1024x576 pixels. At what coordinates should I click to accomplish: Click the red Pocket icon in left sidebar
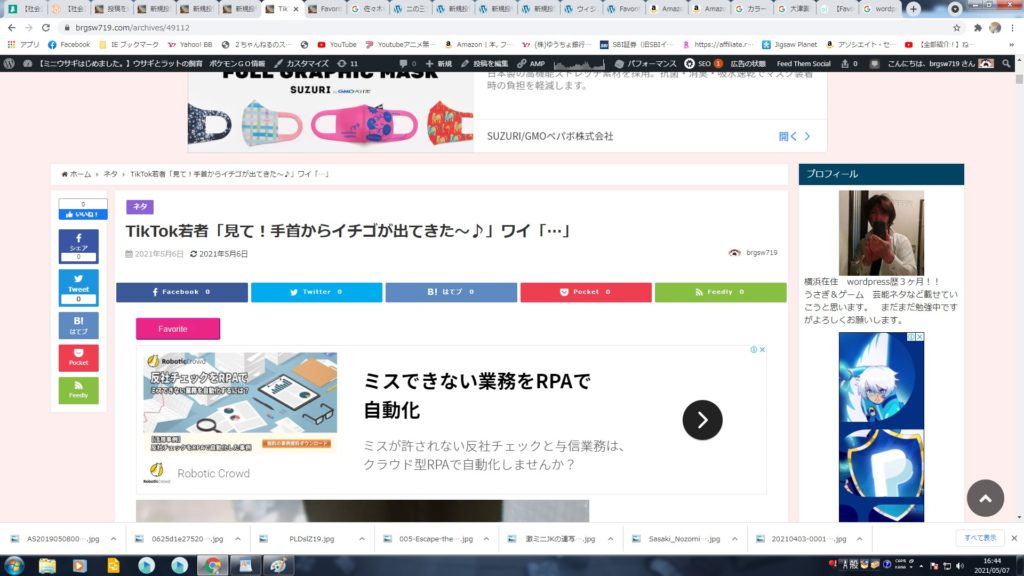78,357
